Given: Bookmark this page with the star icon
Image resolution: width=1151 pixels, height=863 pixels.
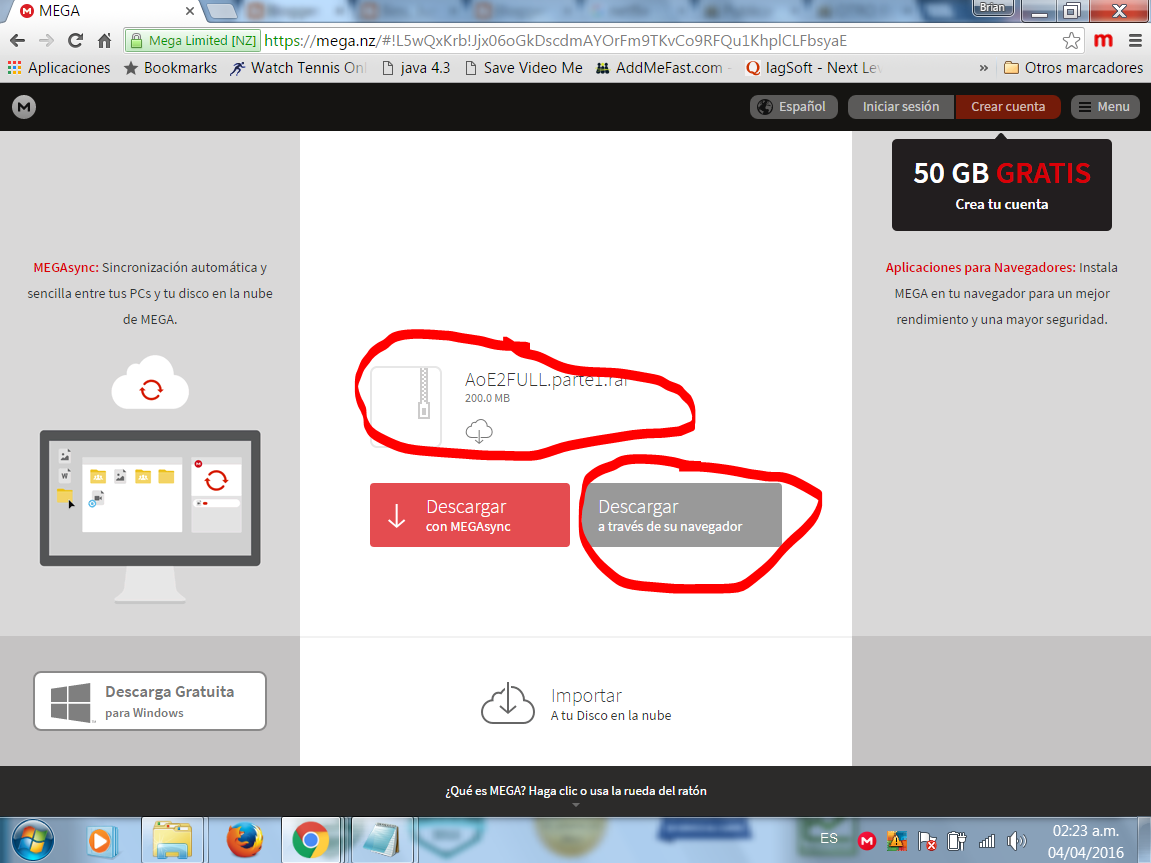Looking at the screenshot, I should [1071, 41].
